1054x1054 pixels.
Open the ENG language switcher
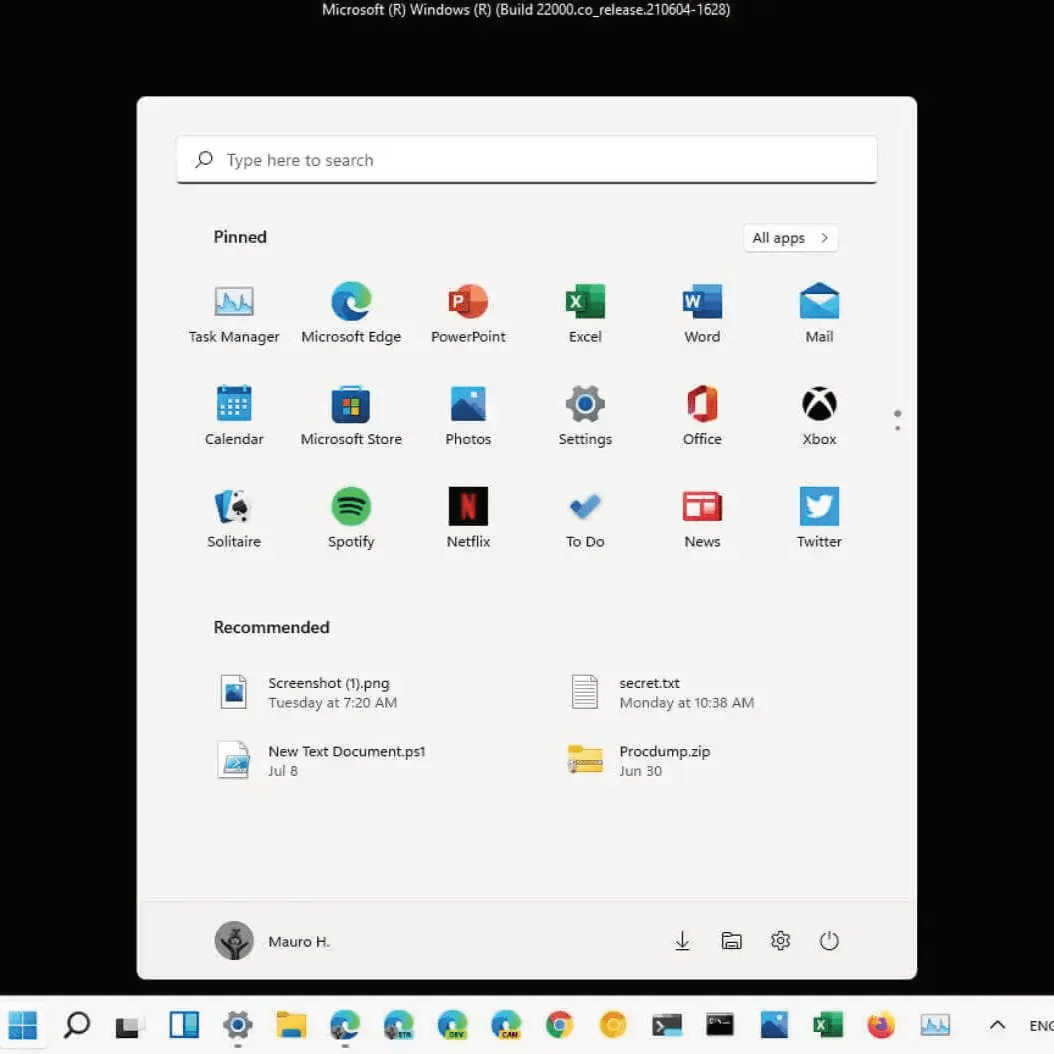(x=1040, y=1025)
